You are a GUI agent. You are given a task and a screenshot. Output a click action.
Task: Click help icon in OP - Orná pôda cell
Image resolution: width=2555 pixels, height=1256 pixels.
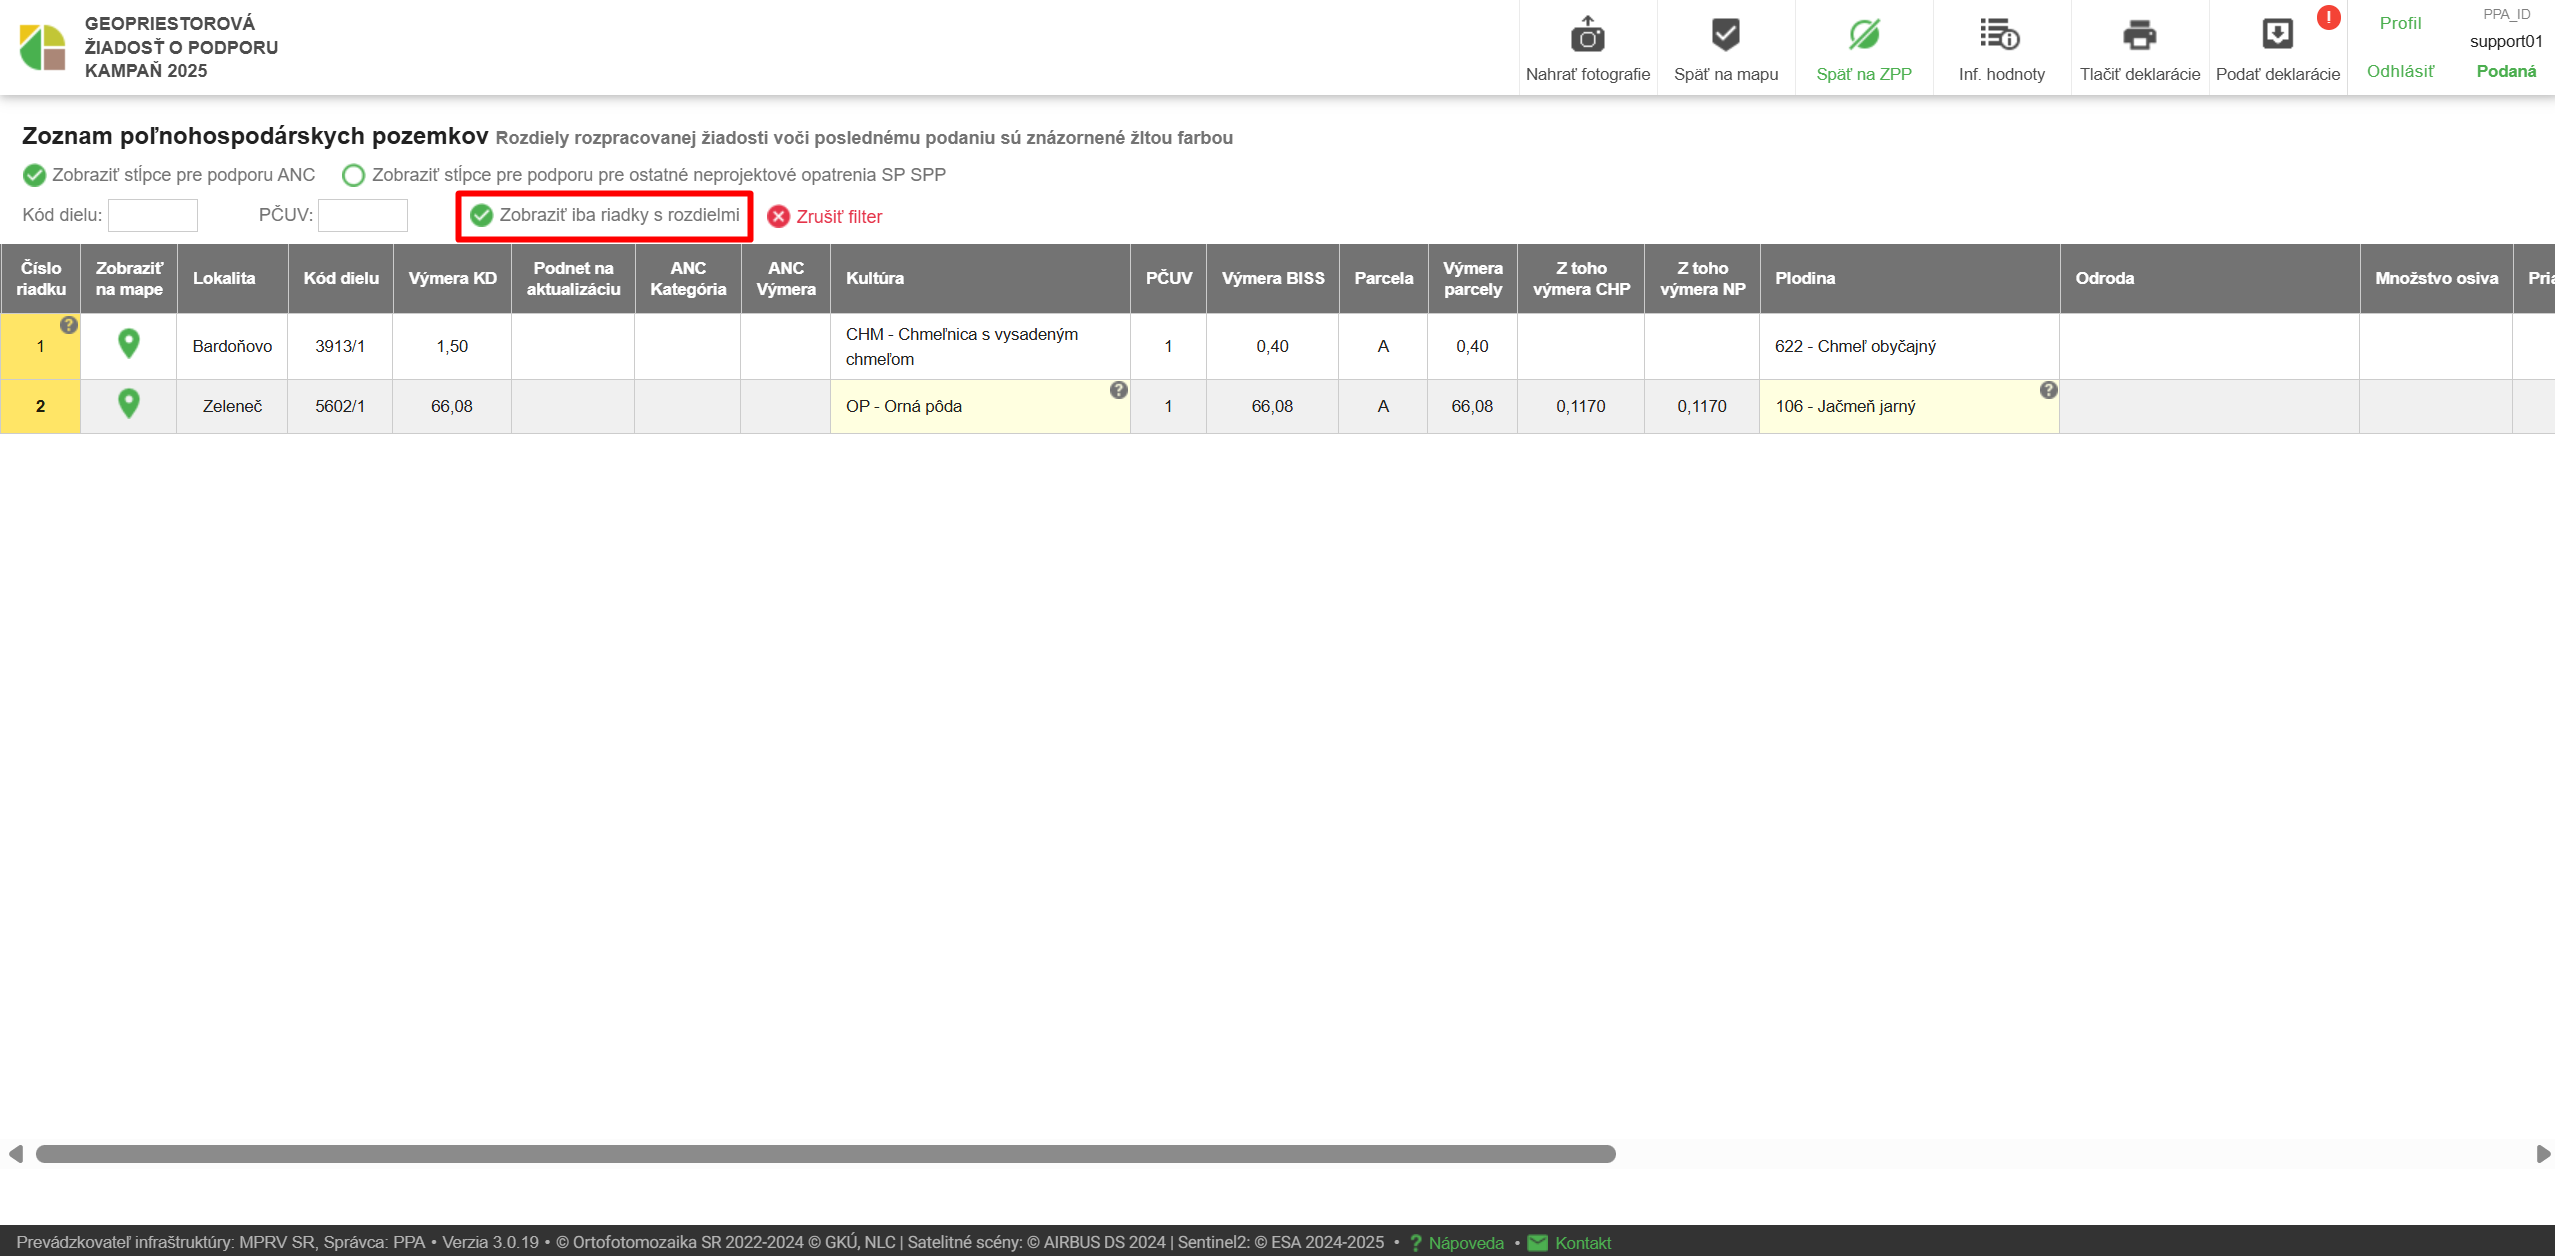pyautogui.click(x=1118, y=390)
